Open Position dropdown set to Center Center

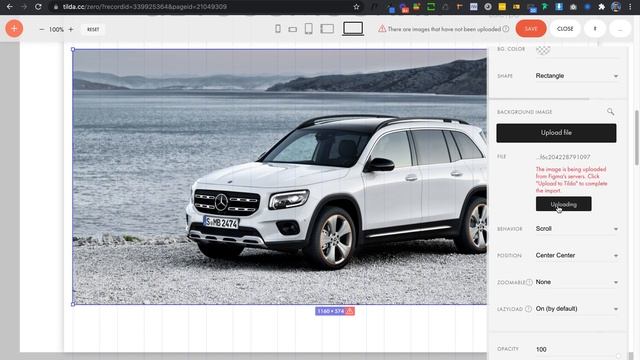577,255
